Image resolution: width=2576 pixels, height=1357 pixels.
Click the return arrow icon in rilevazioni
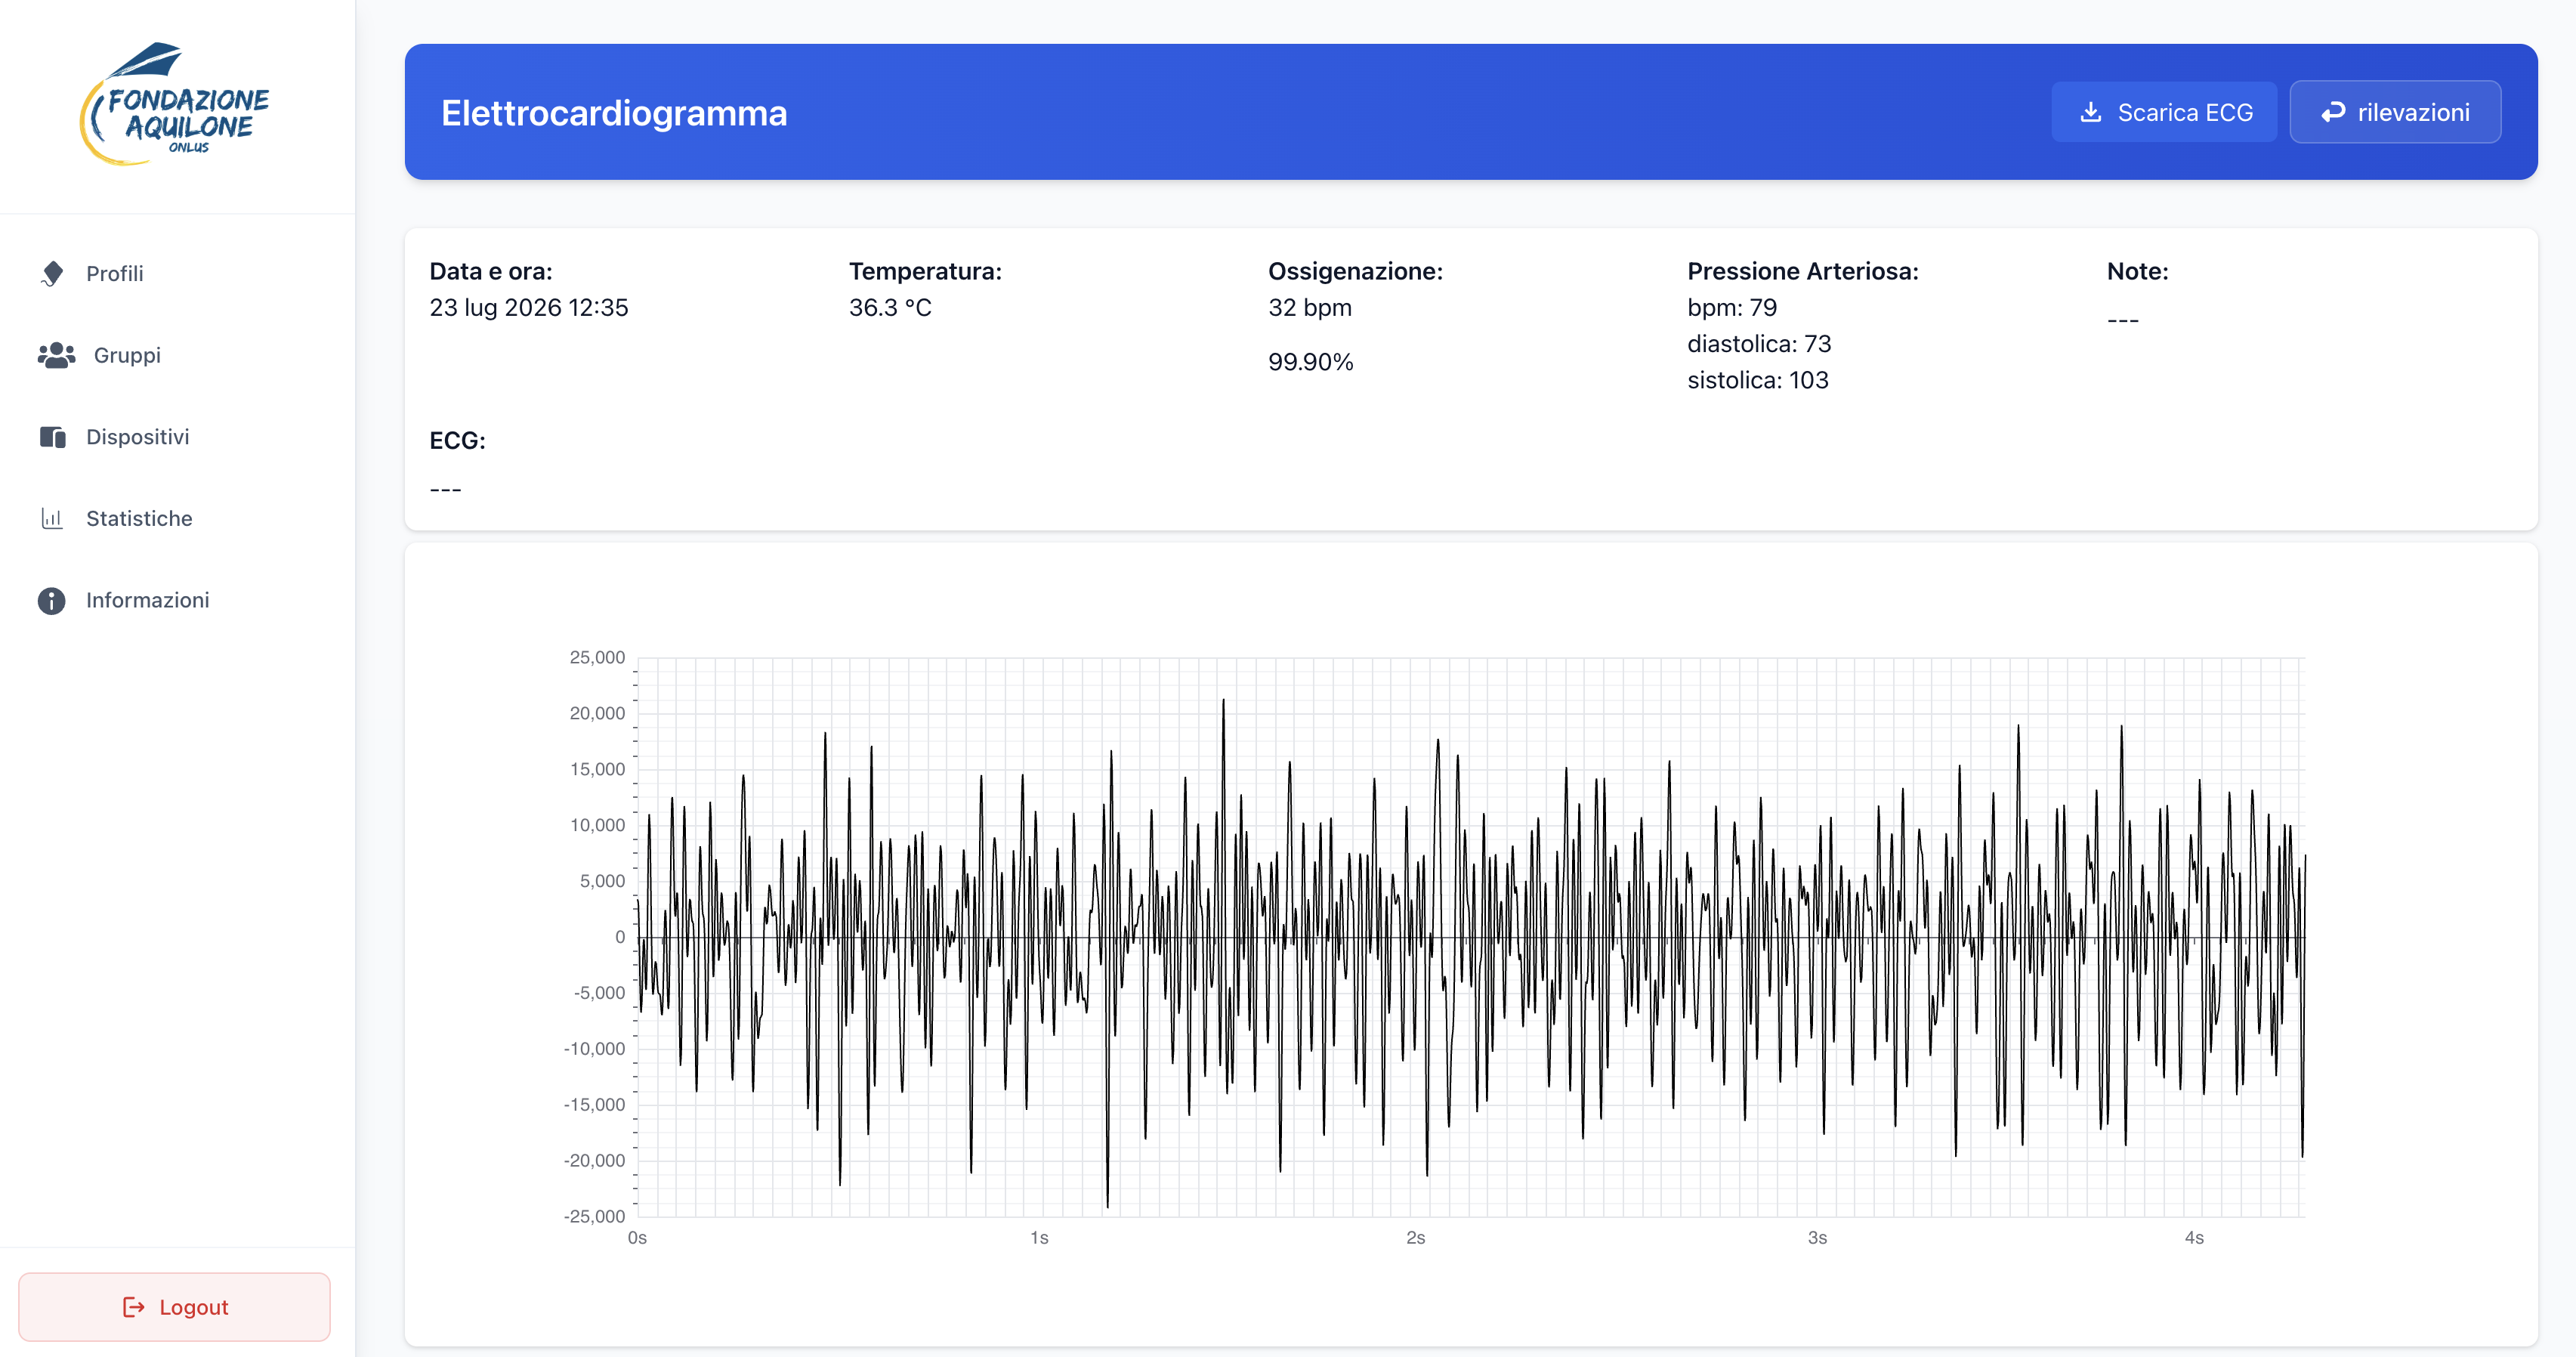tap(2333, 112)
